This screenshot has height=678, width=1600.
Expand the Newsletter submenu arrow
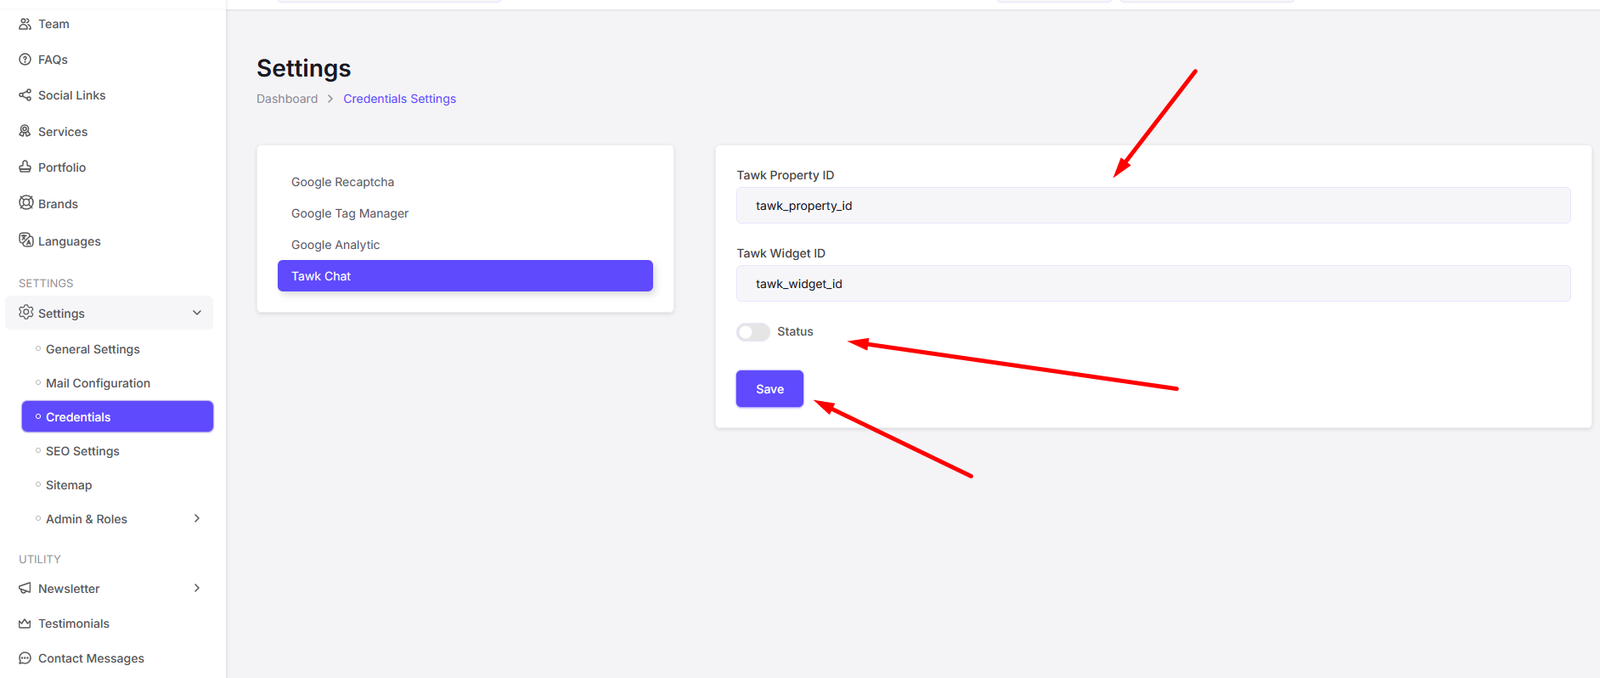coord(197,588)
